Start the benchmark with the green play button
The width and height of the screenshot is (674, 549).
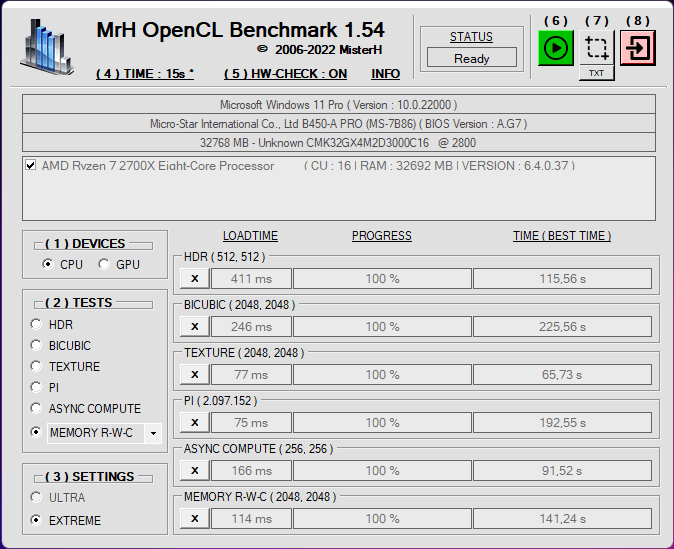(555, 48)
